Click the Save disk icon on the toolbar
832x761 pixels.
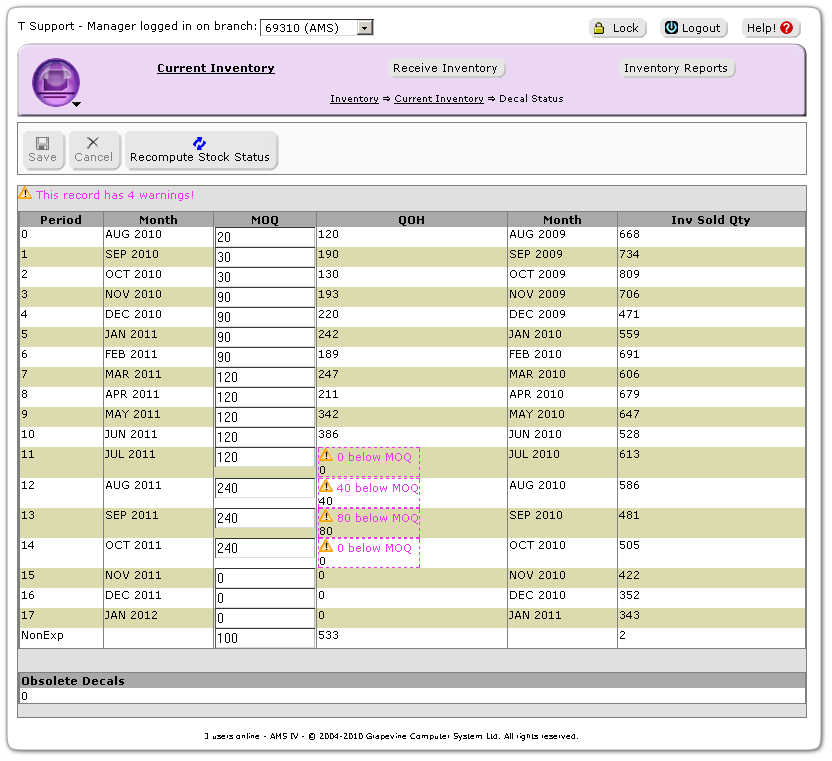pos(42,143)
